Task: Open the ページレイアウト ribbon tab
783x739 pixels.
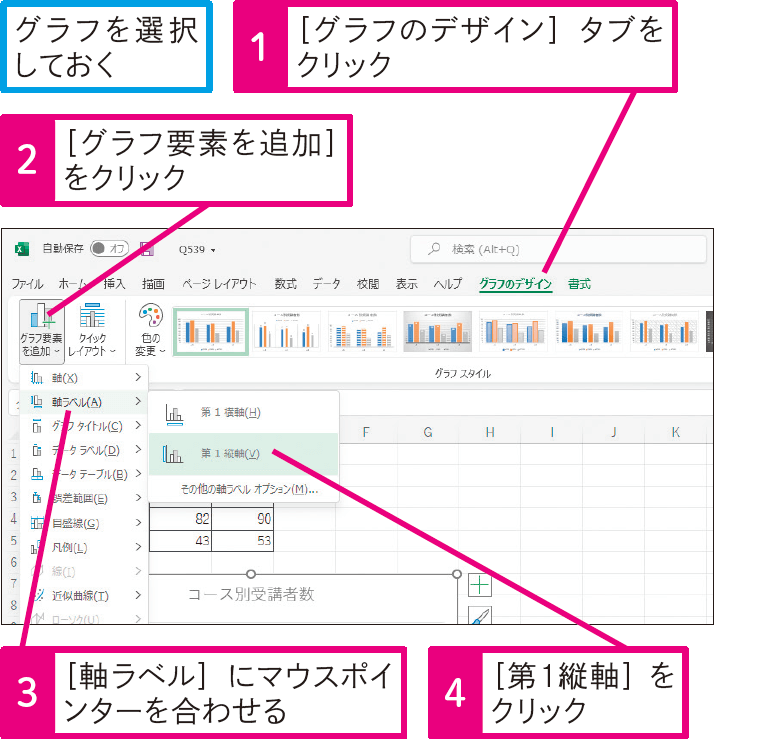Action: pyautogui.click(x=219, y=284)
